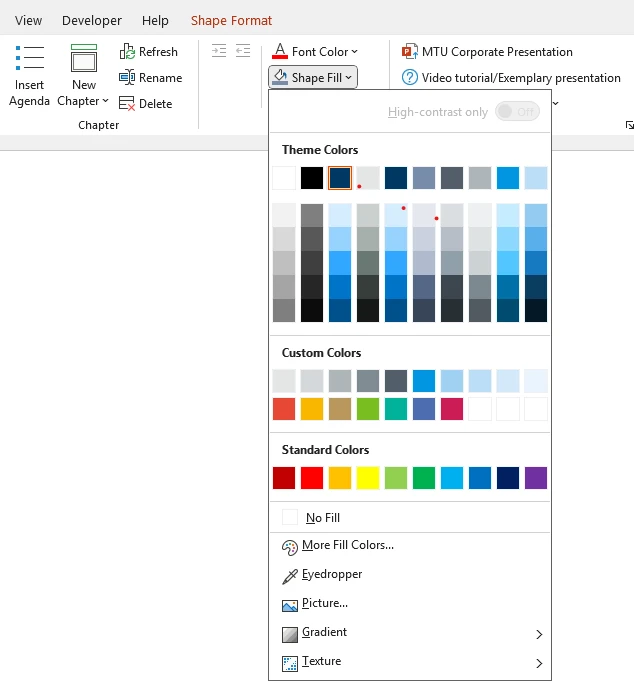Choose the amber yellow custom color swatch
The width and height of the screenshot is (634, 684).
[312, 409]
